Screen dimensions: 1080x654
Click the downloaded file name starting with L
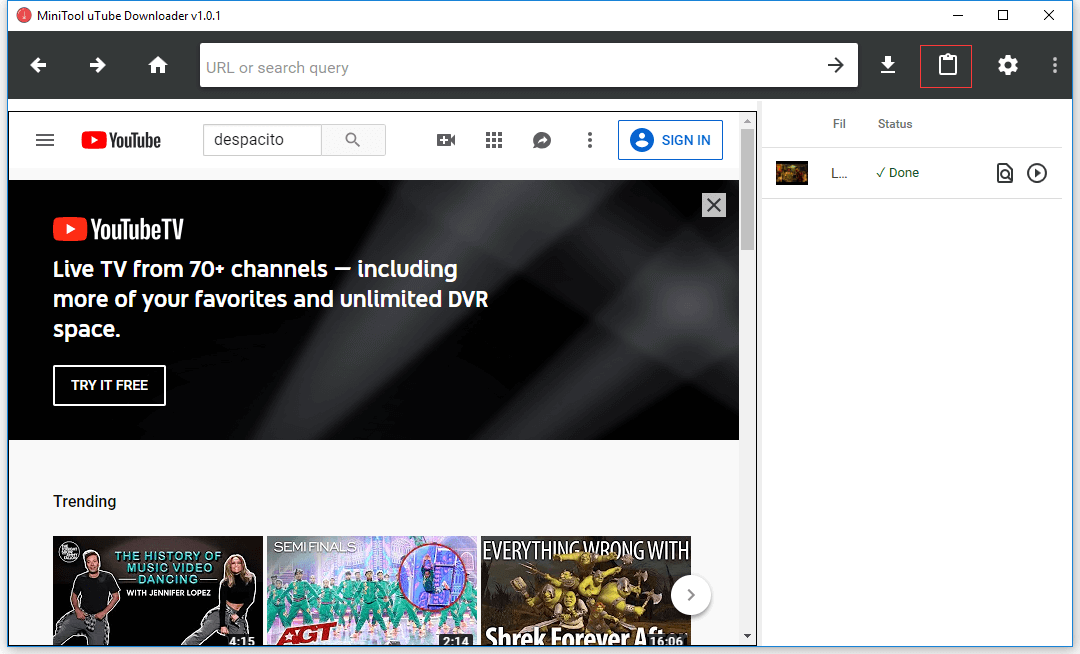click(x=839, y=173)
